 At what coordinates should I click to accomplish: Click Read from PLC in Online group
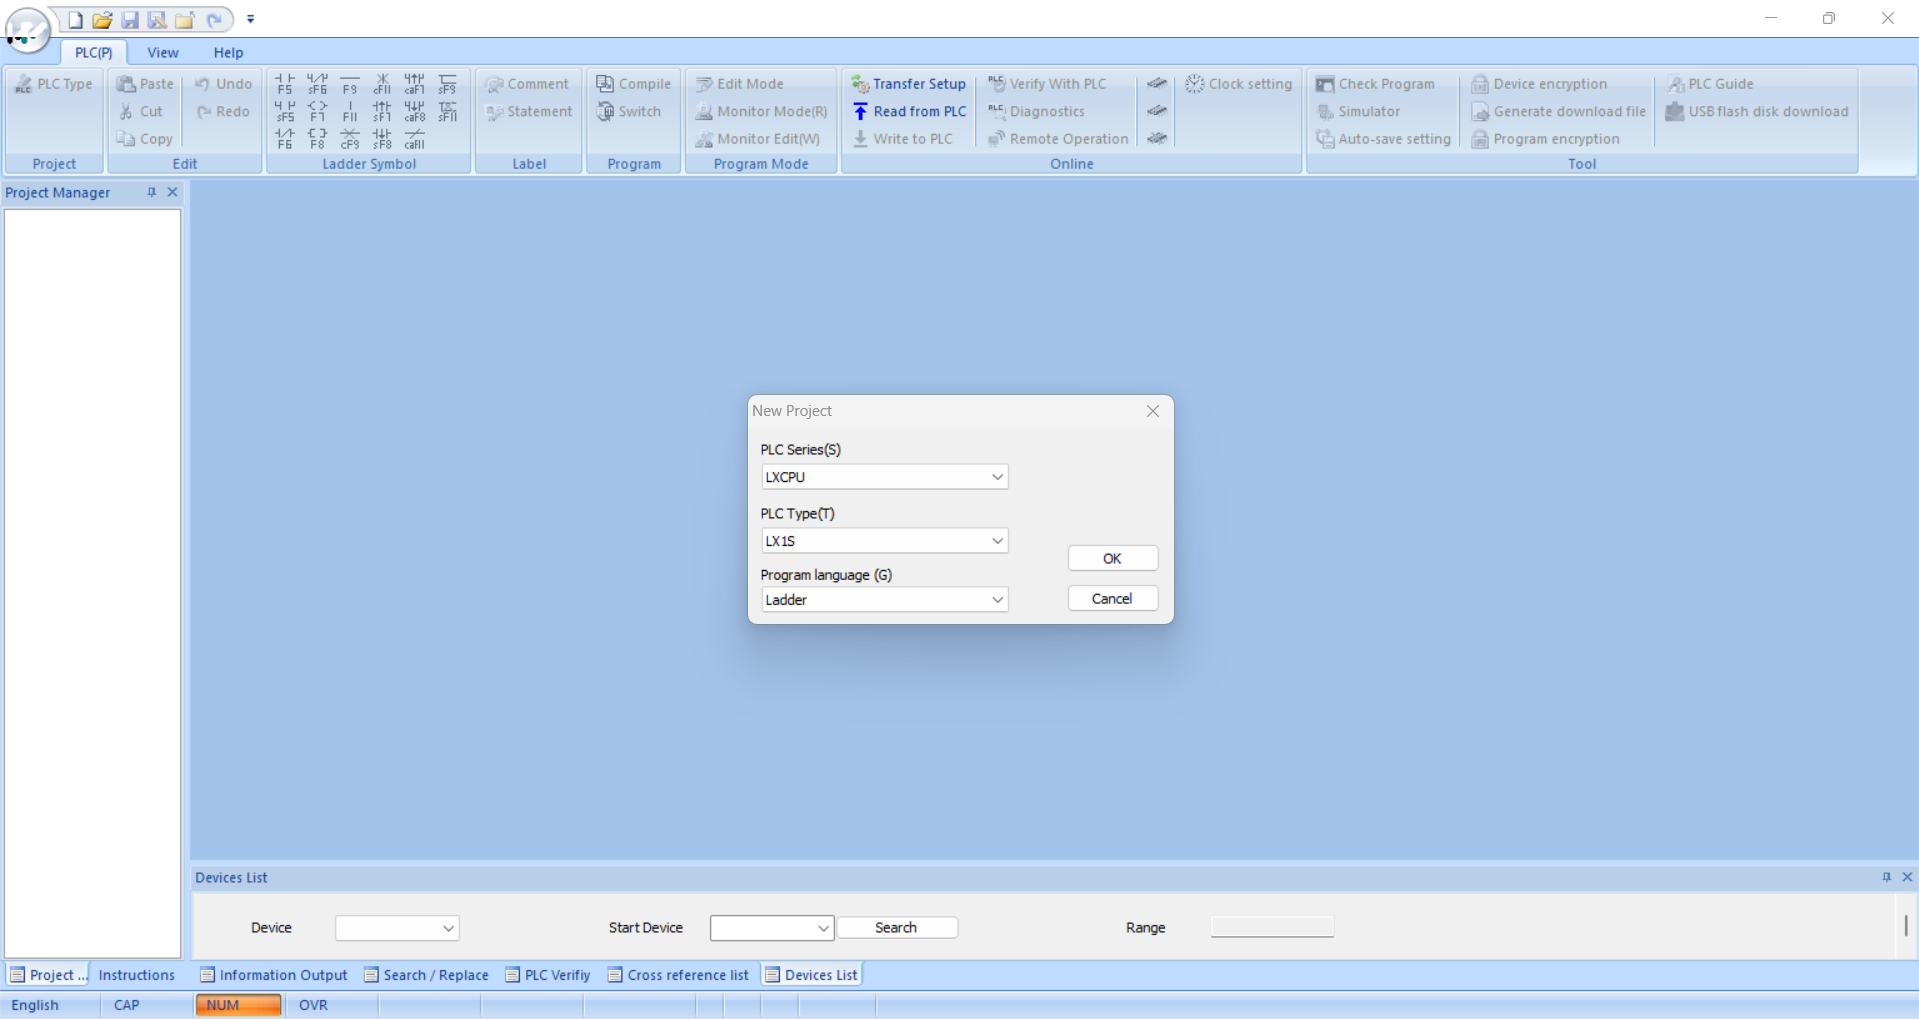910,112
